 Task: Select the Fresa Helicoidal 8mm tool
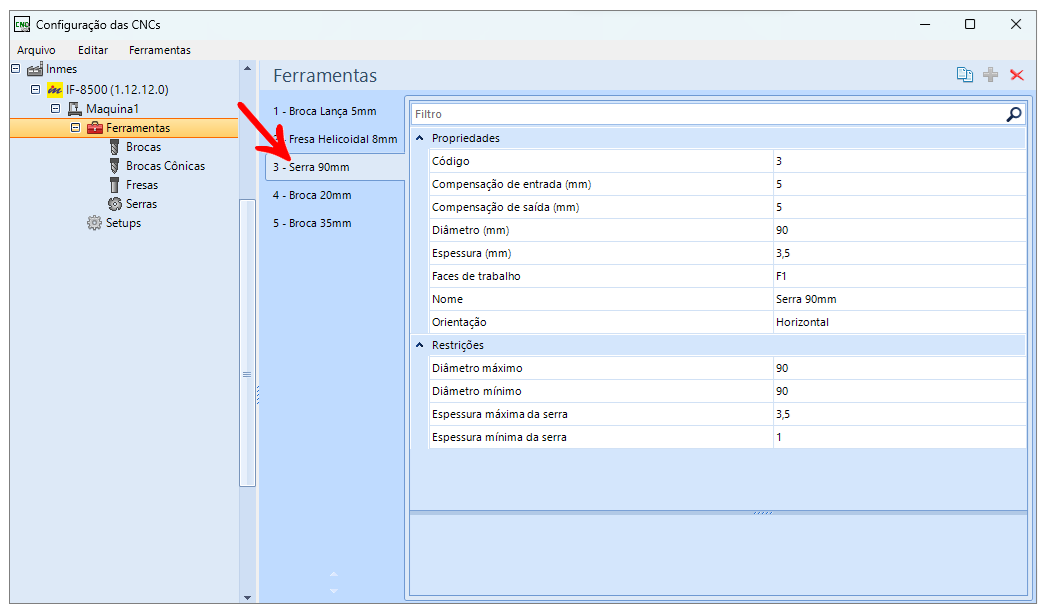(x=343, y=139)
